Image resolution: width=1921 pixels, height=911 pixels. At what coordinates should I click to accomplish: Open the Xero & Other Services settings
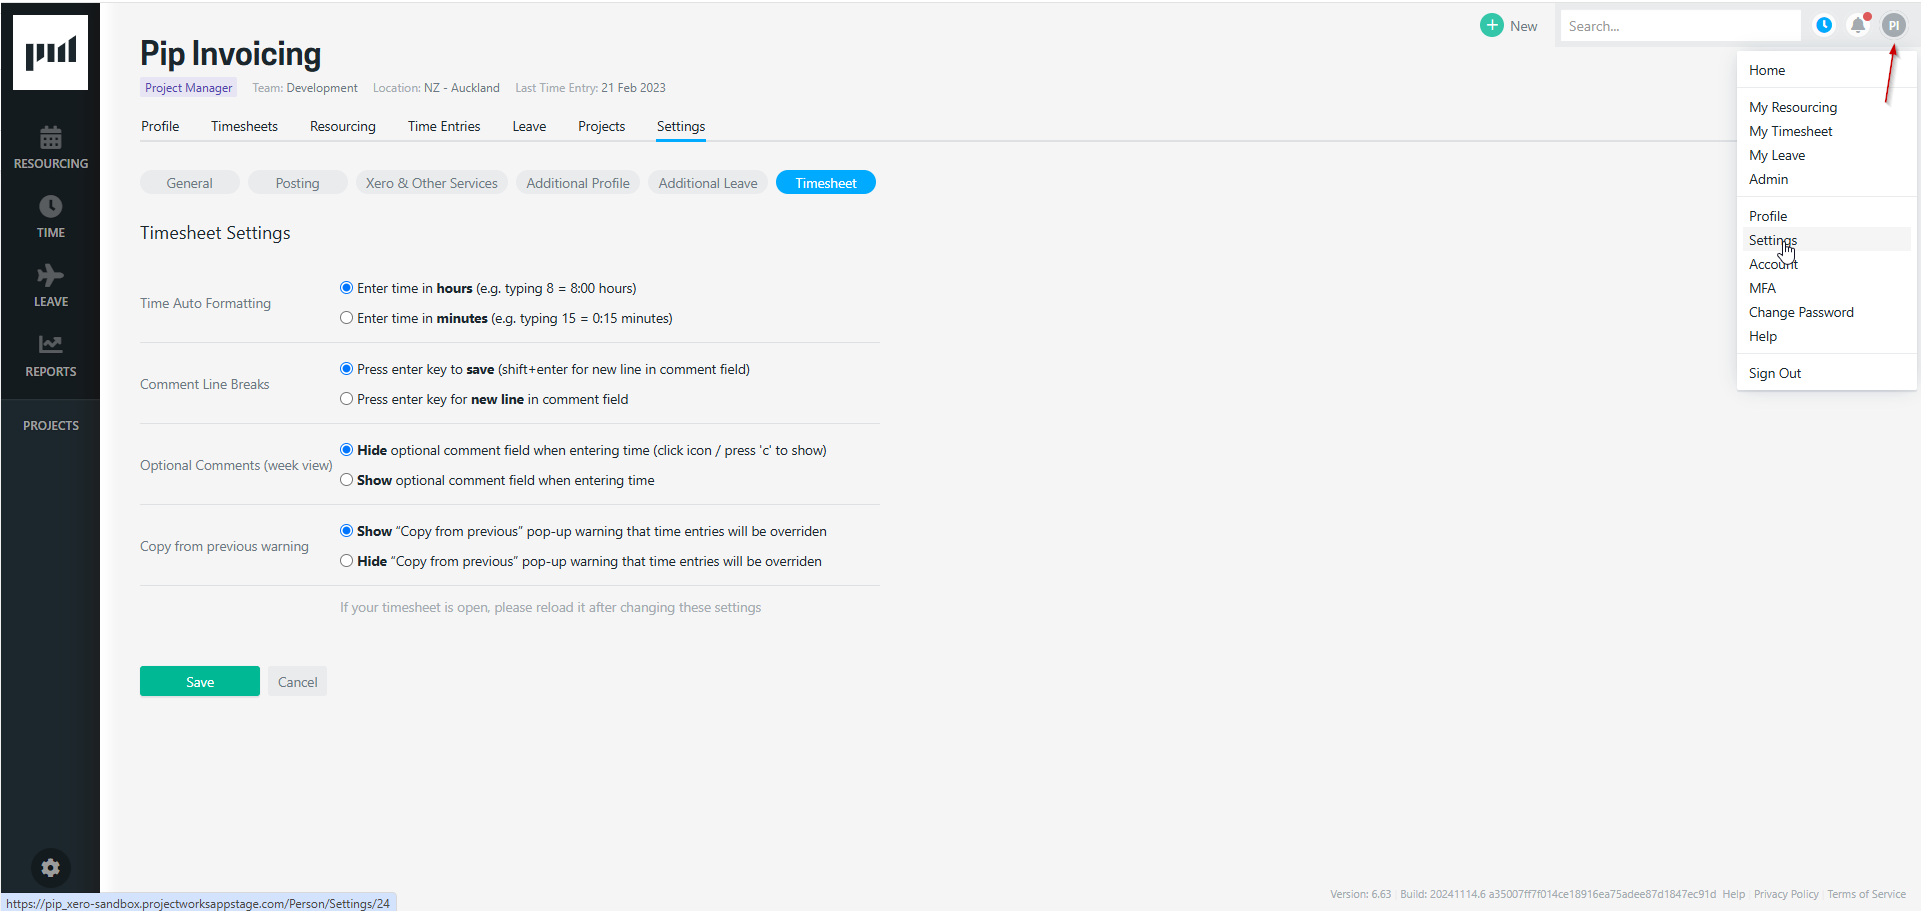431,182
